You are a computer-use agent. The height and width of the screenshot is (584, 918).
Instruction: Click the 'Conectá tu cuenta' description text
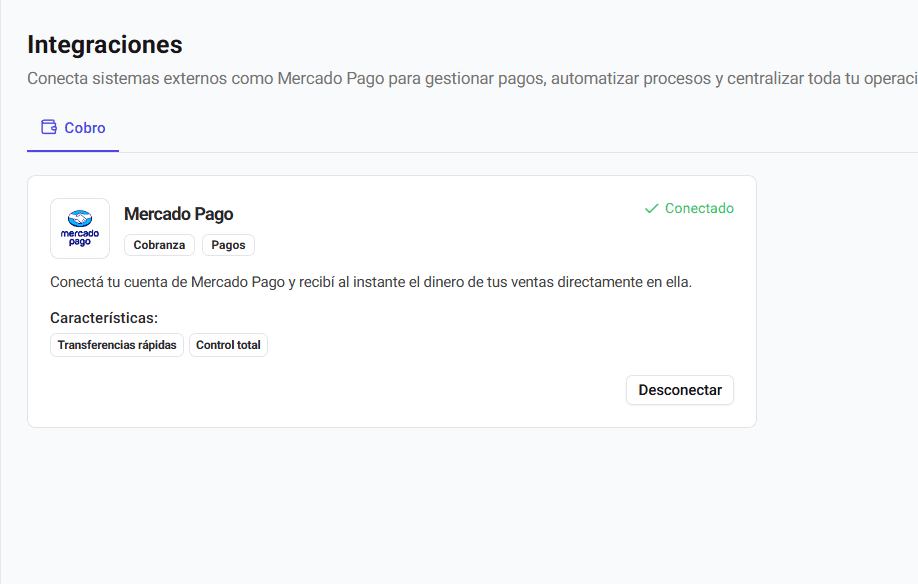[371, 282]
